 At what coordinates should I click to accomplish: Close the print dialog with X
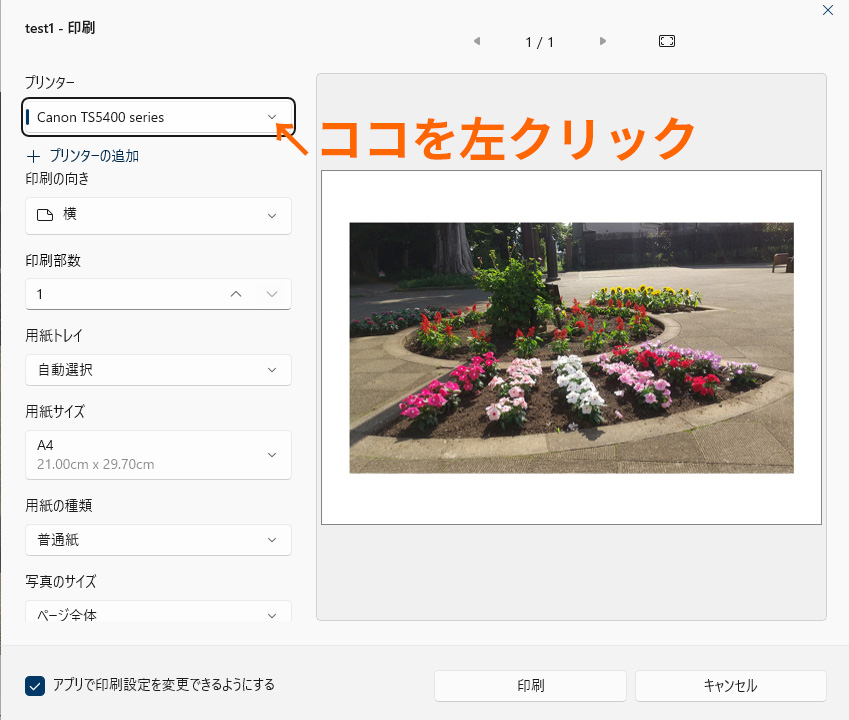pyautogui.click(x=827, y=10)
